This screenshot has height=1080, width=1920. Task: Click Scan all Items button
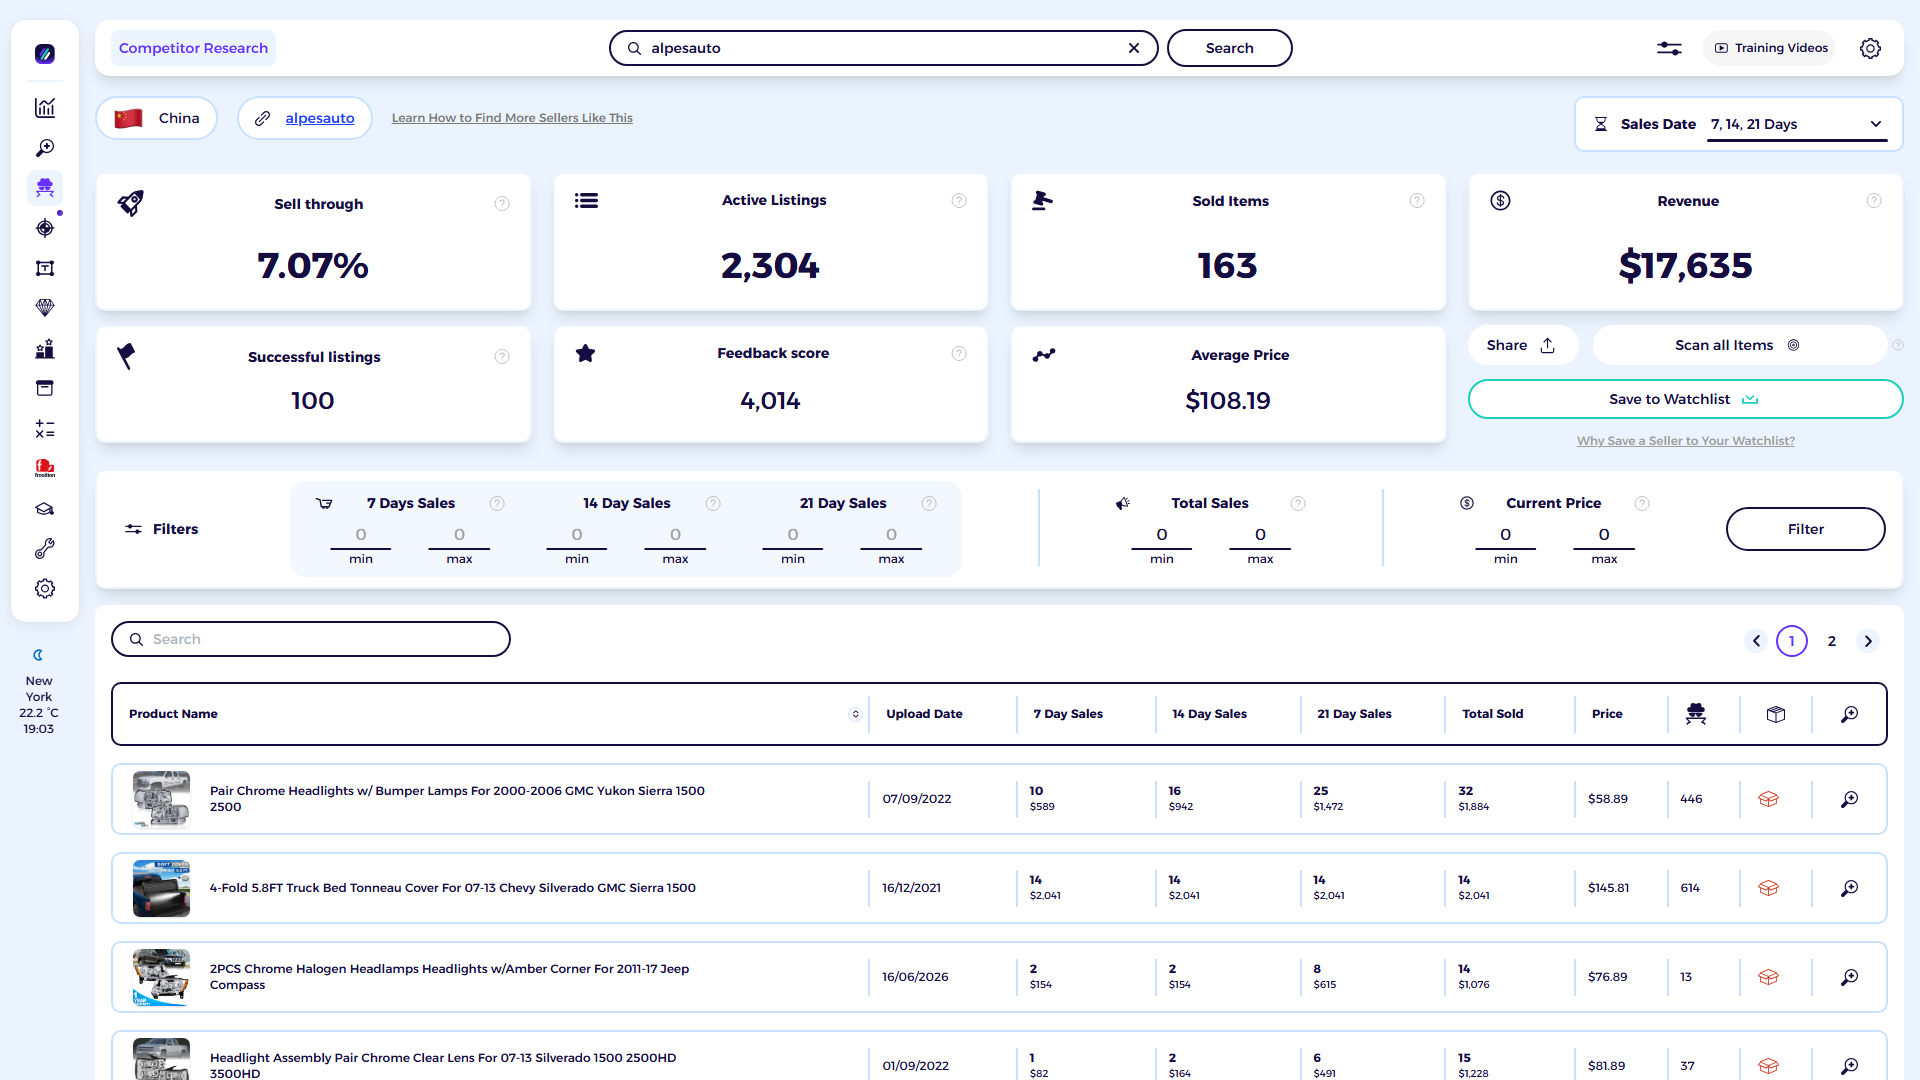tap(1738, 345)
